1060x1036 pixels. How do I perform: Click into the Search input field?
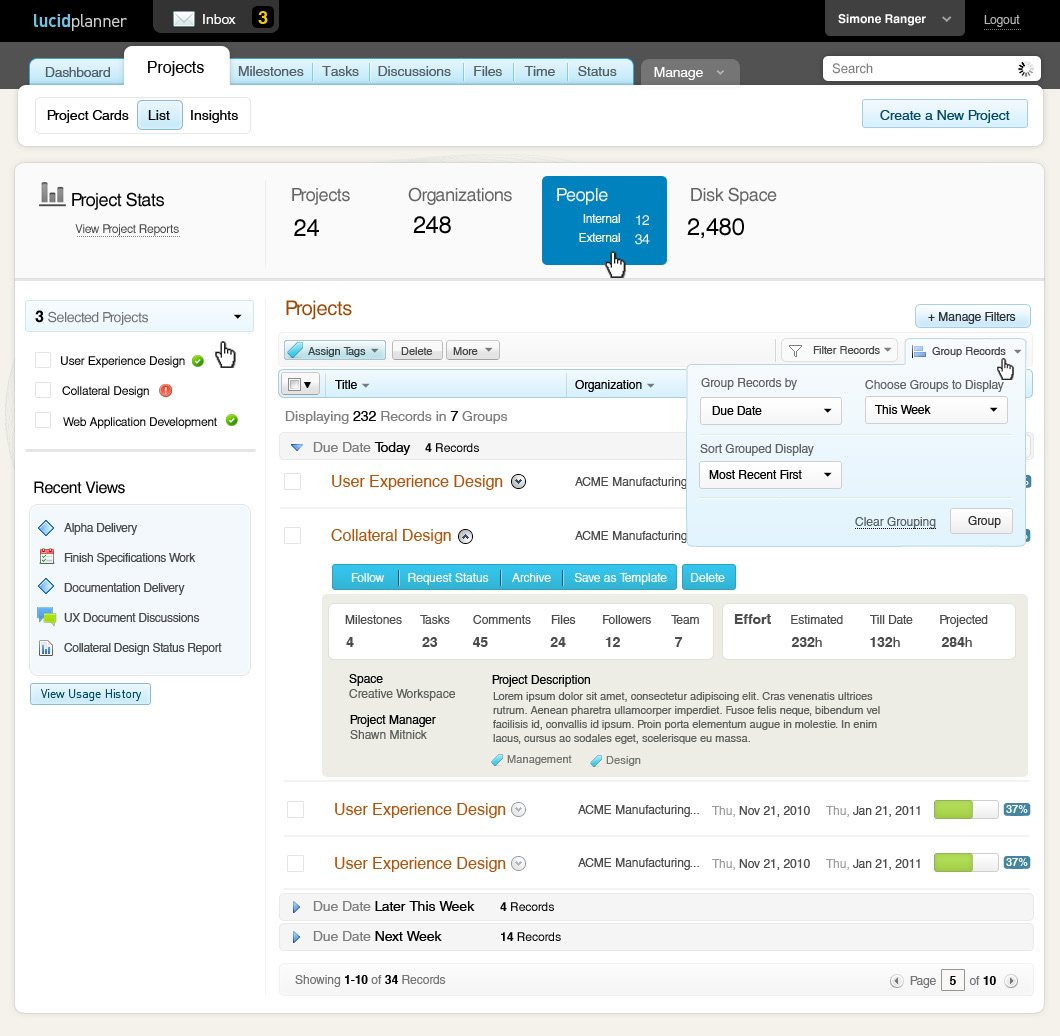point(915,69)
